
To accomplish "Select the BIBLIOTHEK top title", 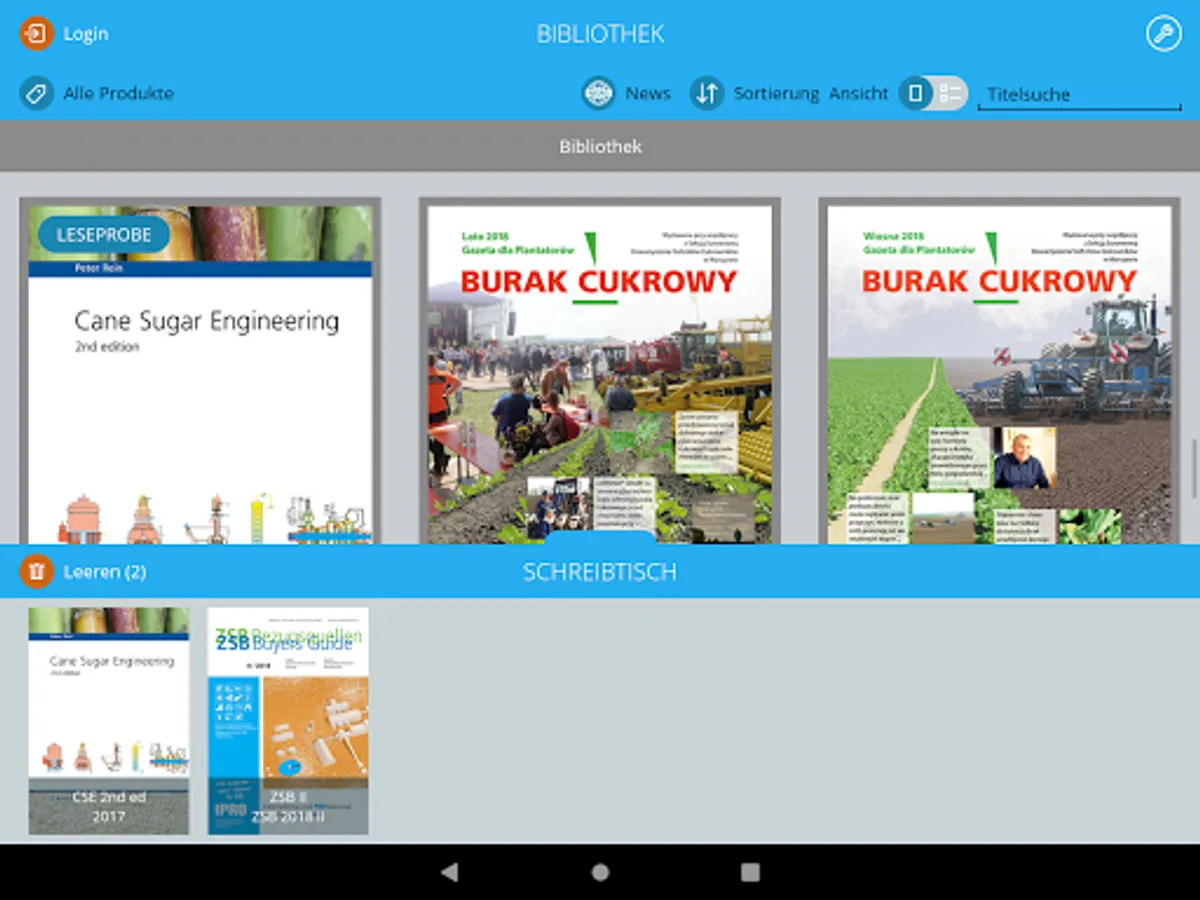I will 600,34.
